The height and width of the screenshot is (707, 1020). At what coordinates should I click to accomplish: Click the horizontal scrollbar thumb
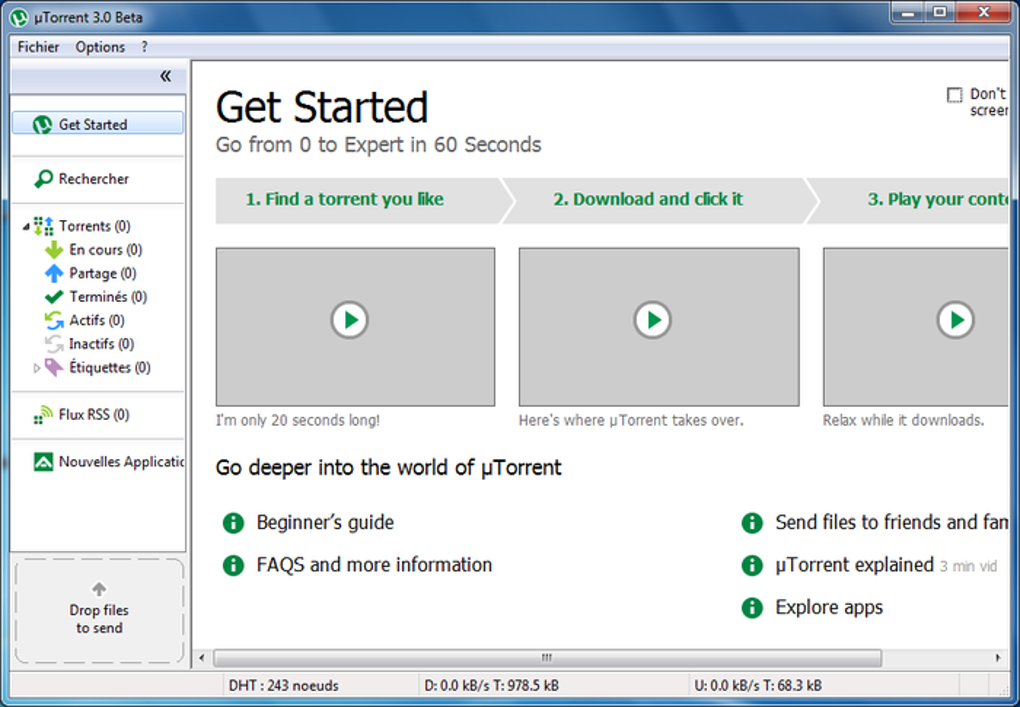[x=547, y=658]
